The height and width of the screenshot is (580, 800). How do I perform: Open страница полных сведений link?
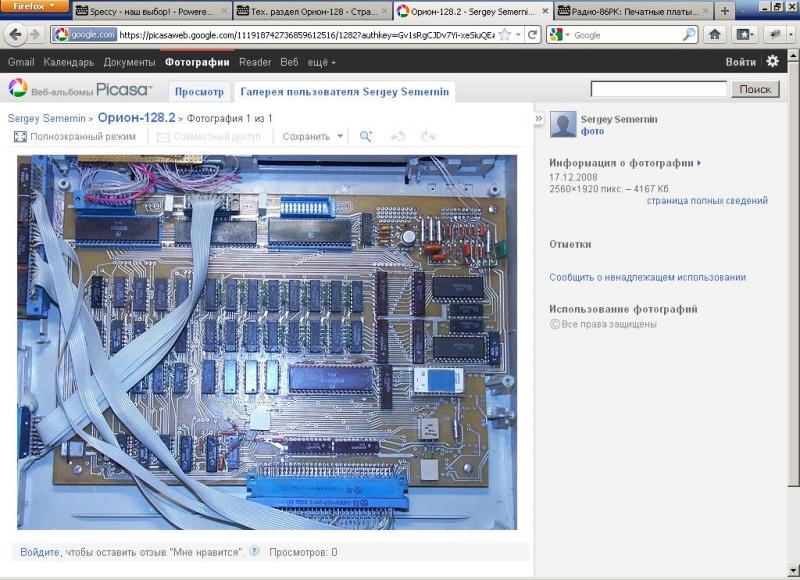[706, 201]
